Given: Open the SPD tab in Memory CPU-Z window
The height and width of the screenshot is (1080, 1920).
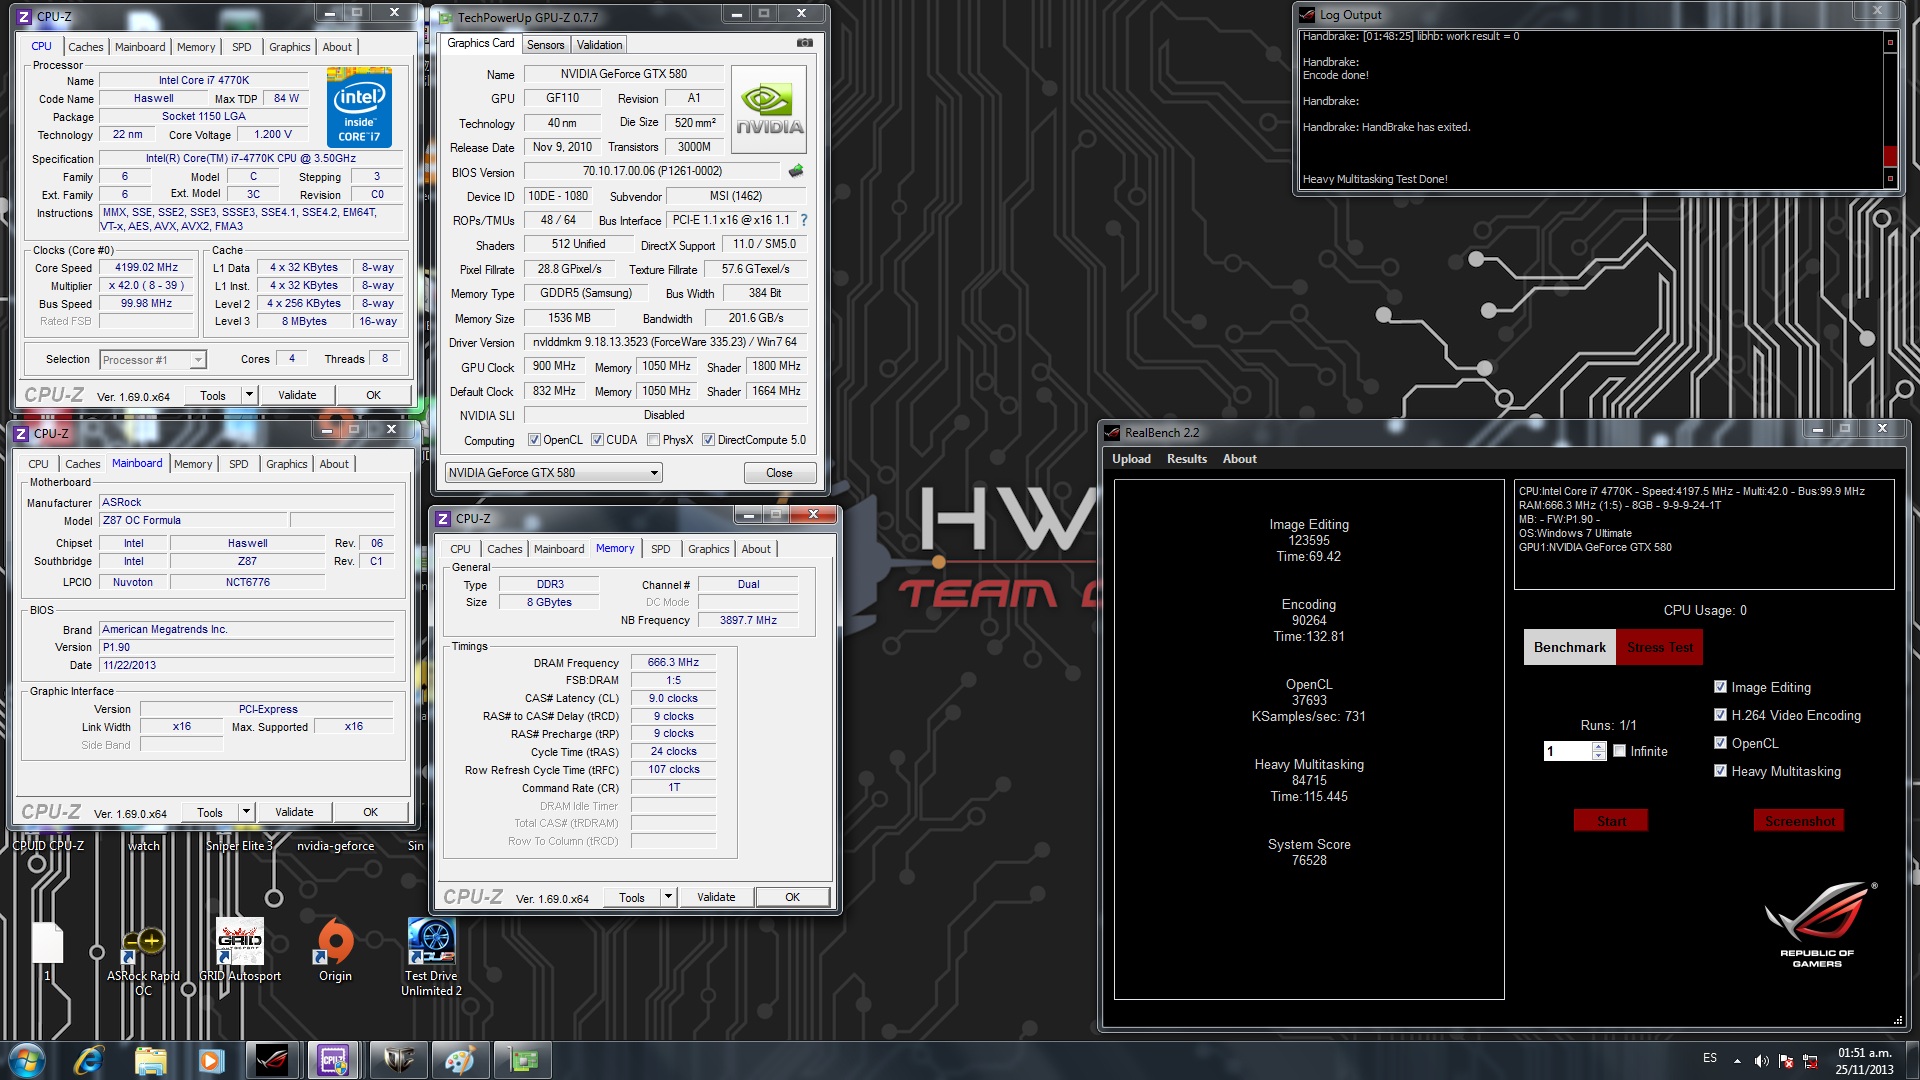Looking at the screenshot, I should point(661,549).
